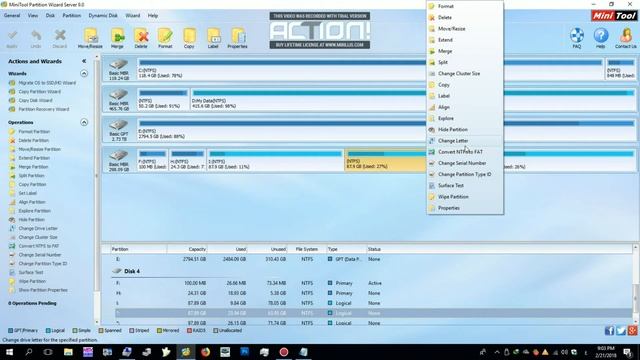Screen dimensions: 640x360
Task: Launch Partition Recovery Wizard
Action: tap(44, 109)
